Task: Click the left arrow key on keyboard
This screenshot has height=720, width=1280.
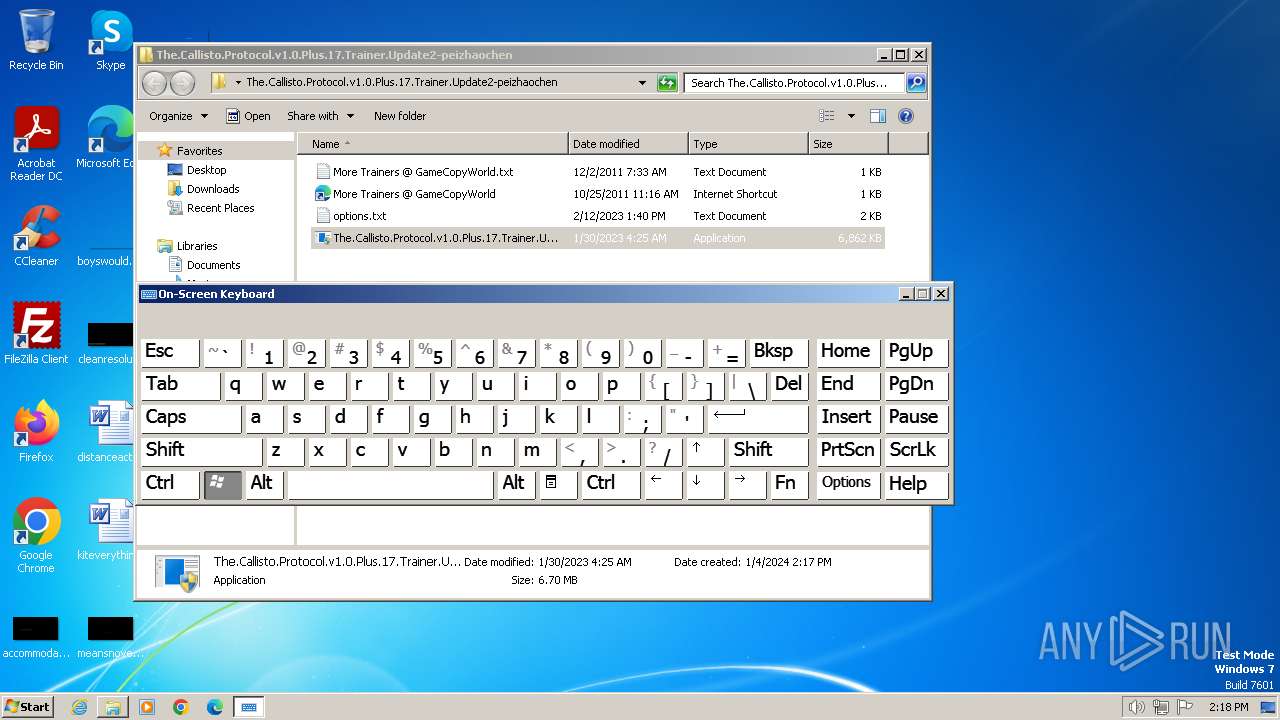Action: (664, 484)
